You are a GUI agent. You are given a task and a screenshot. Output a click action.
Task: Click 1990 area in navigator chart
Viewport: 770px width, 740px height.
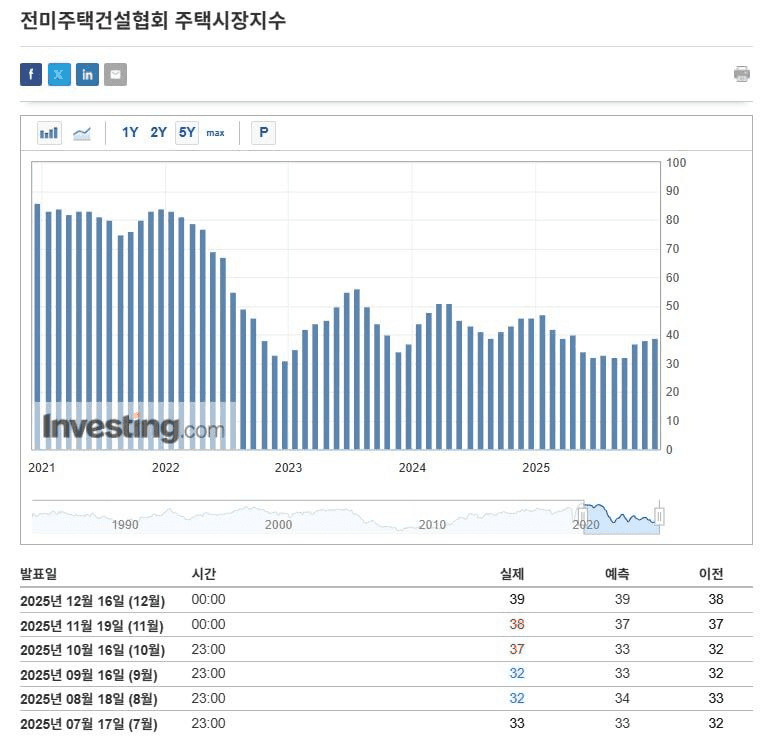tap(125, 520)
